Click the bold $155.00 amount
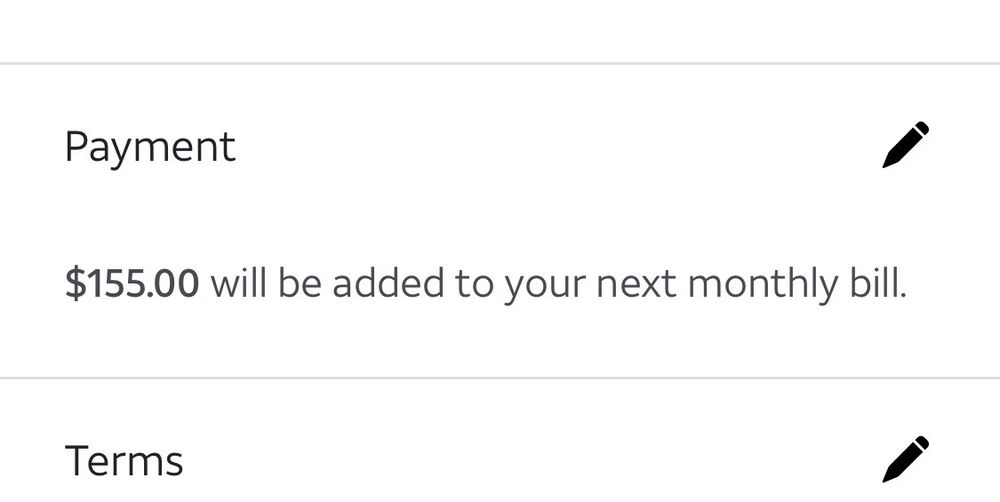 click(132, 285)
